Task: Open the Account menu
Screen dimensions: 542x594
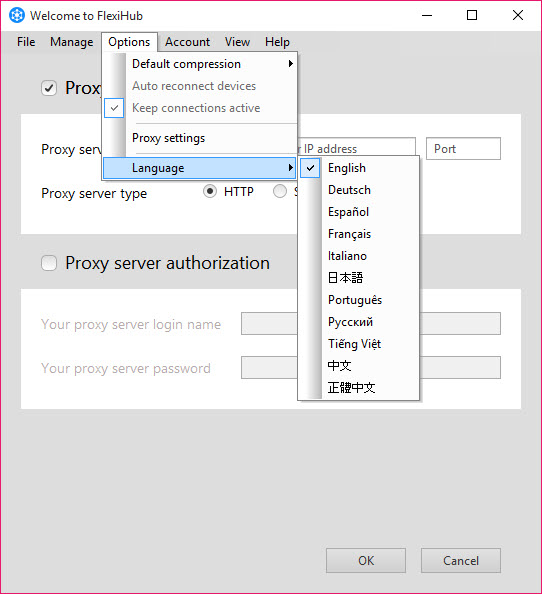Action: 187,42
